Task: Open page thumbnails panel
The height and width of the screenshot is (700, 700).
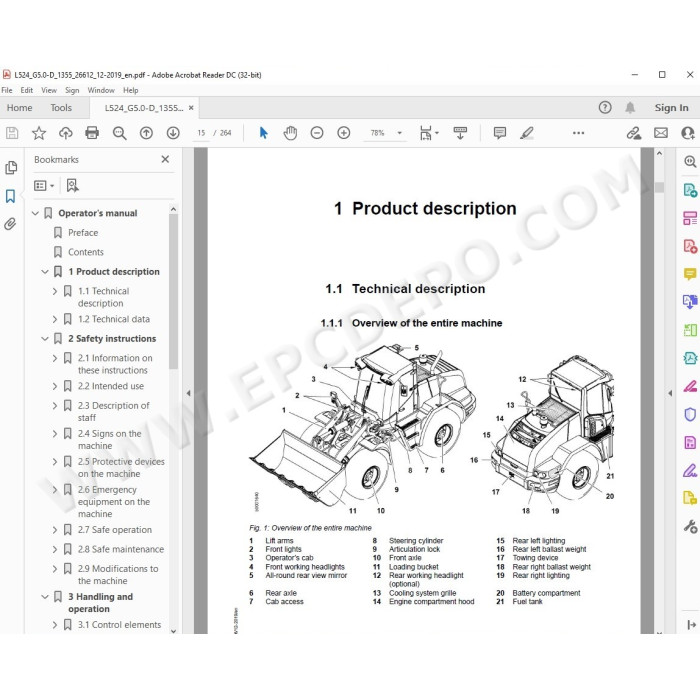Action: (11, 168)
